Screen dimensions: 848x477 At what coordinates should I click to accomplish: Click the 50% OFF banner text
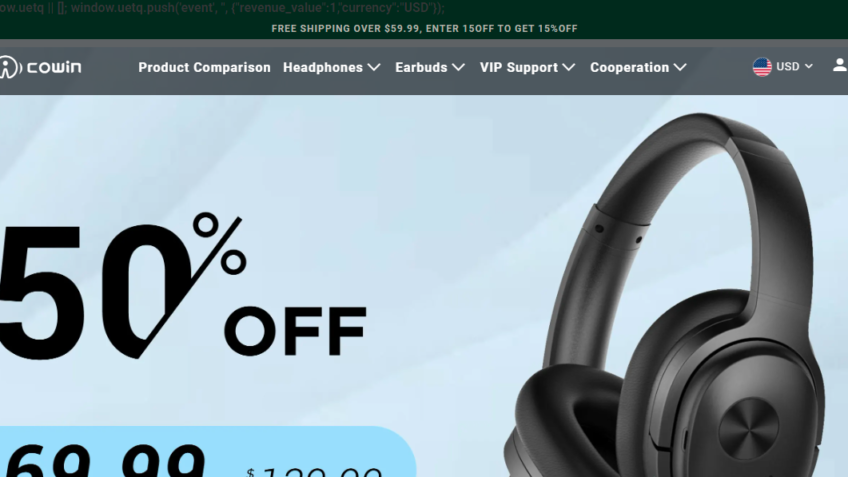tap(183, 286)
